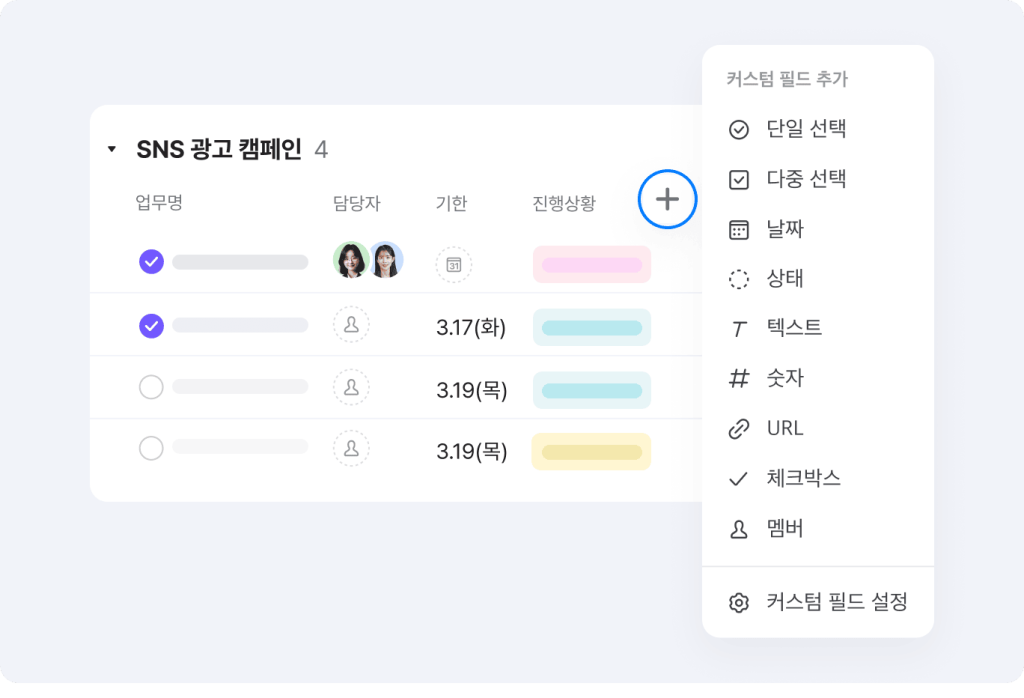Click the assignee avatars in first row
Screen dimensions: 1024x698
click(368, 261)
